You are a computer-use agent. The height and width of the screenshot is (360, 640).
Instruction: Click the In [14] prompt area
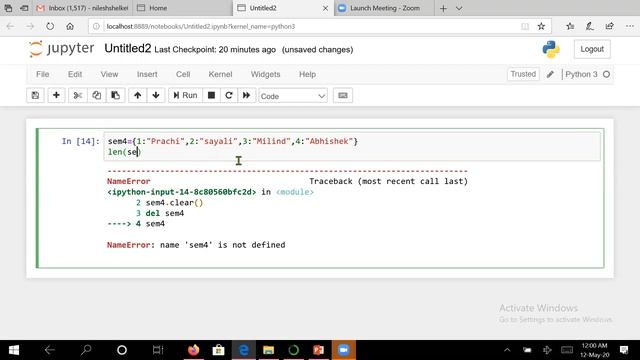pyautogui.click(x=80, y=141)
